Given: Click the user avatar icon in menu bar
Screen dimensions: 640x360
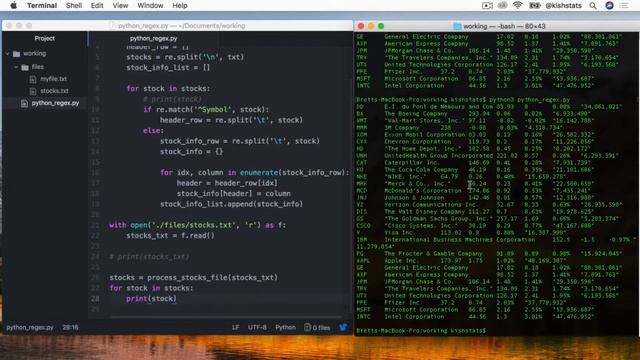Looking at the screenshot, I should [609, 5].
